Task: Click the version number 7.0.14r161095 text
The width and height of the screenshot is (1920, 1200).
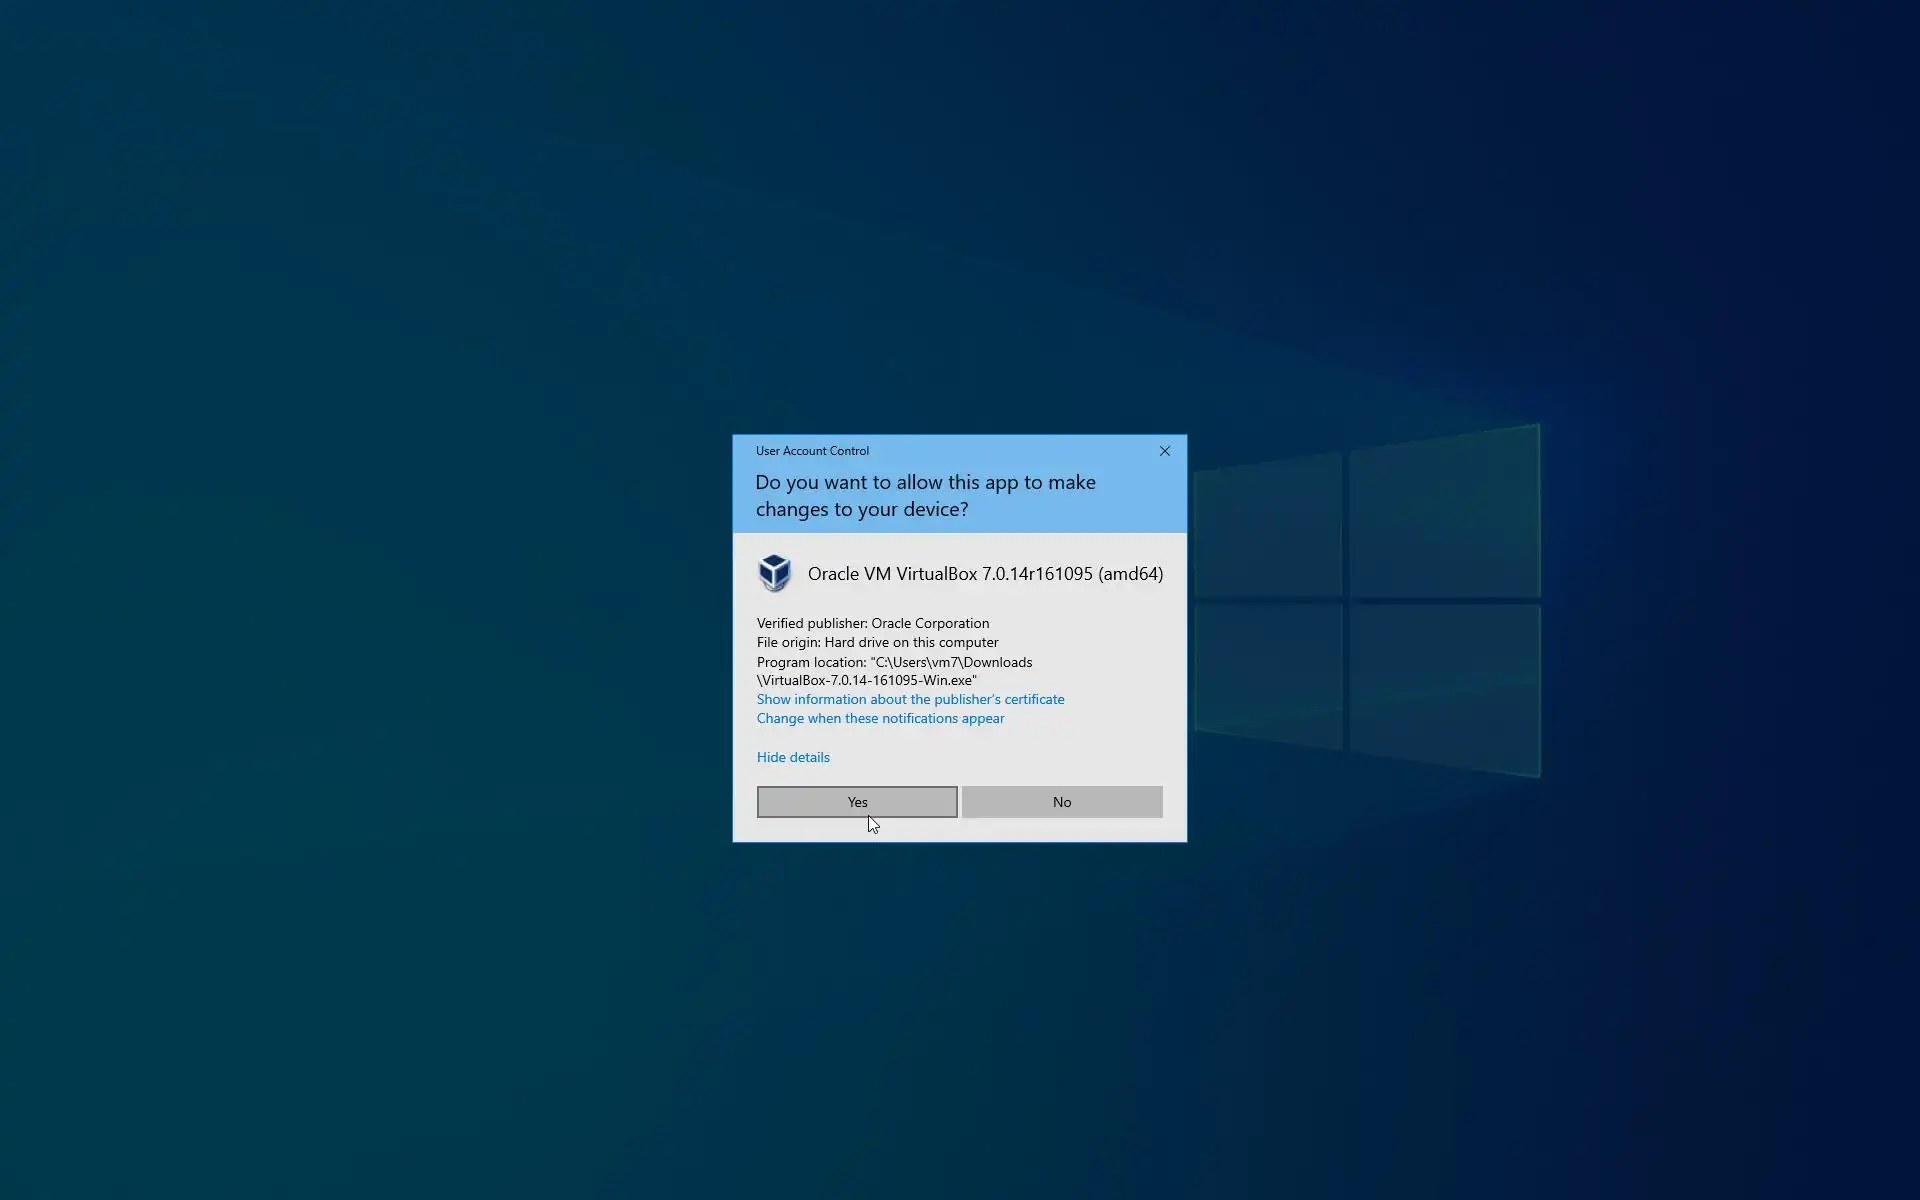Action: [x=1037, y=574]
